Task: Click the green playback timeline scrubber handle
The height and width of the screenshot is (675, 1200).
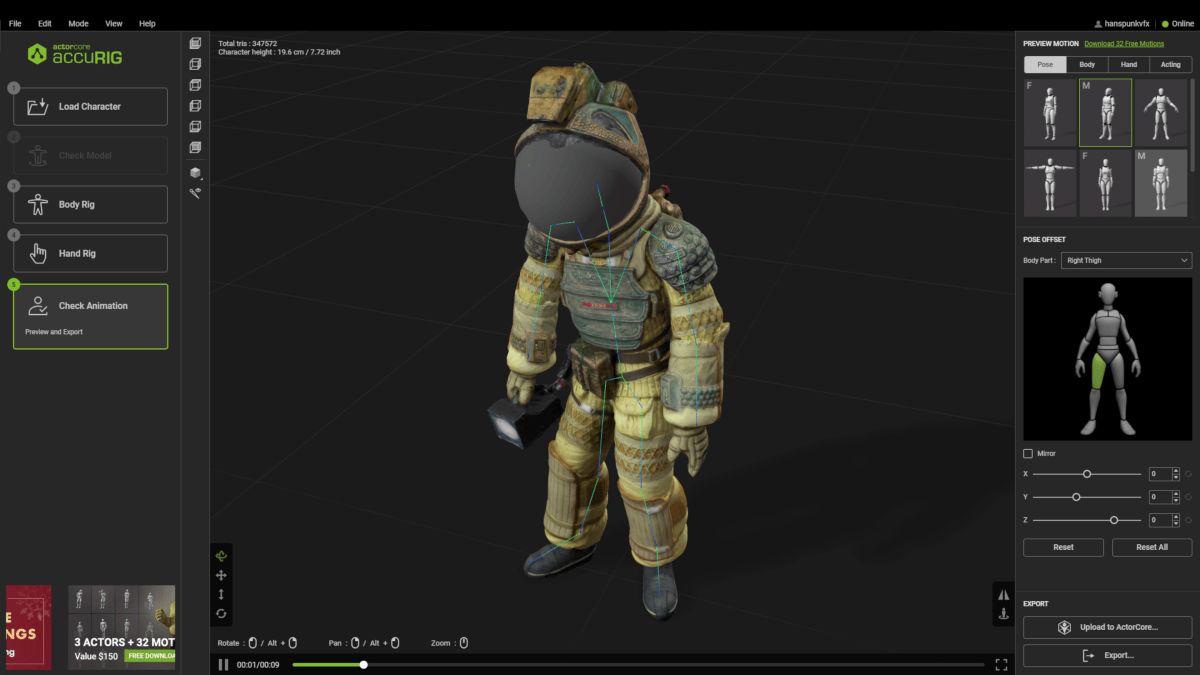Action: 364,664
